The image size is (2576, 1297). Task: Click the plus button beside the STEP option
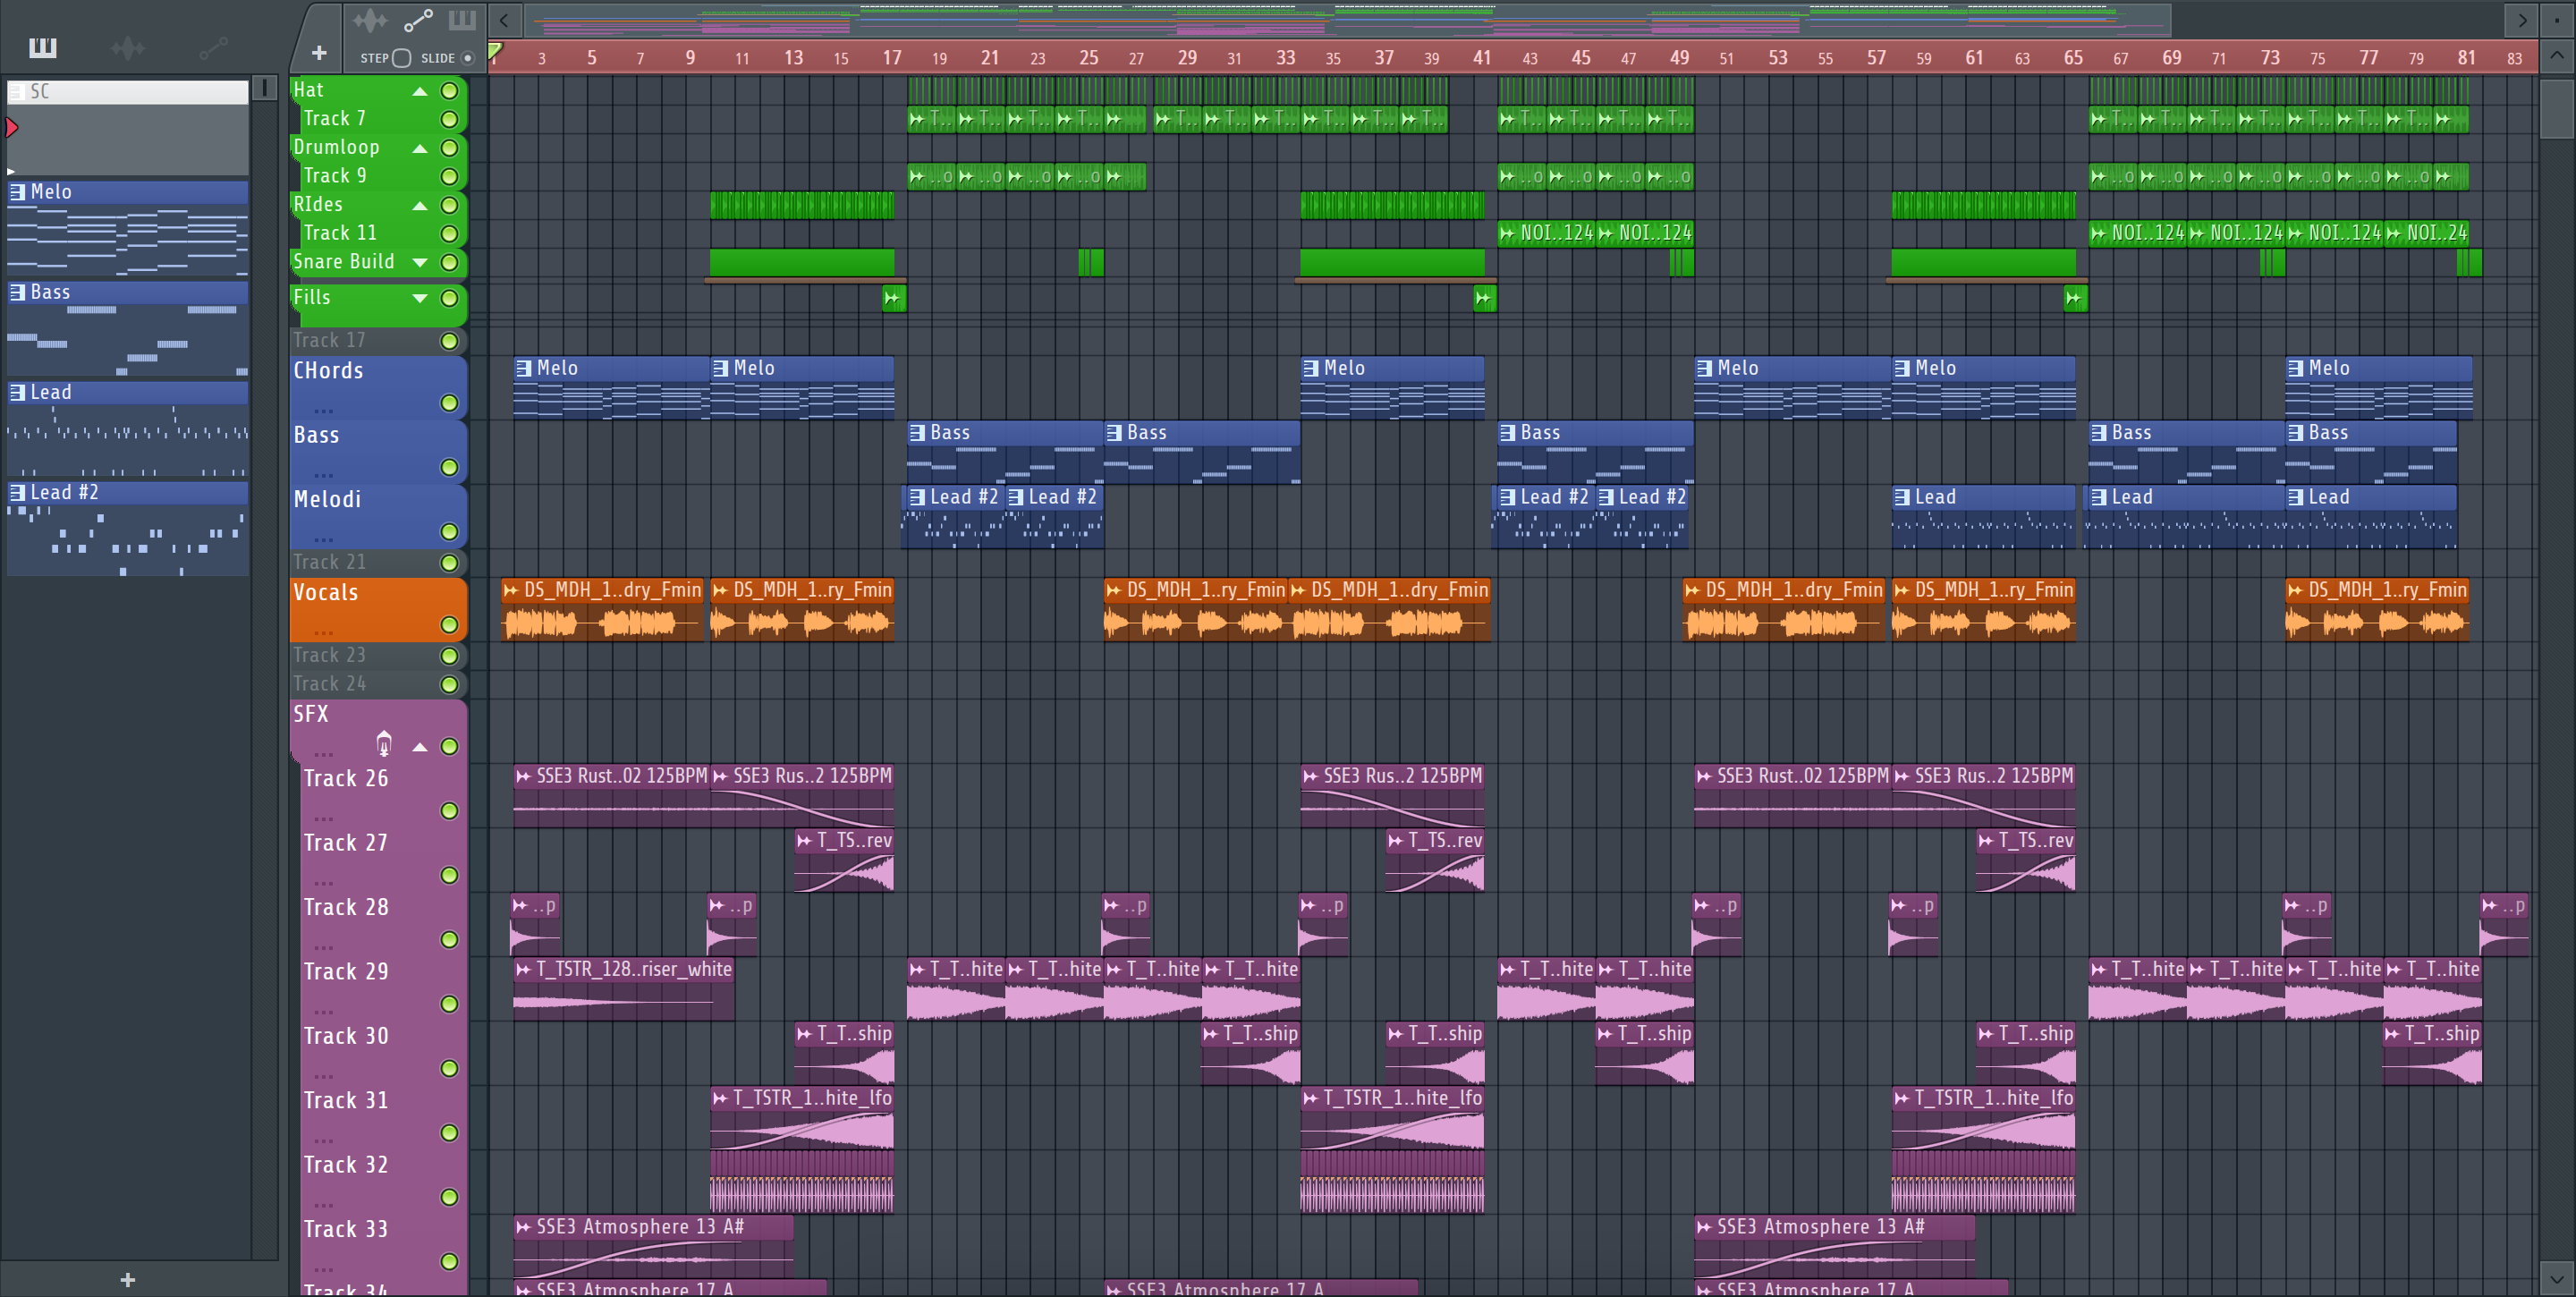tap(319, 53)
